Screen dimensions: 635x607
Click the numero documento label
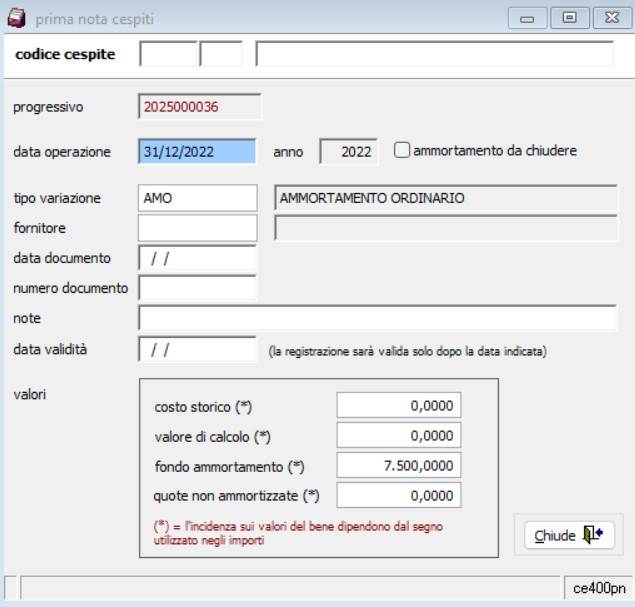click(x=70, y=288)
